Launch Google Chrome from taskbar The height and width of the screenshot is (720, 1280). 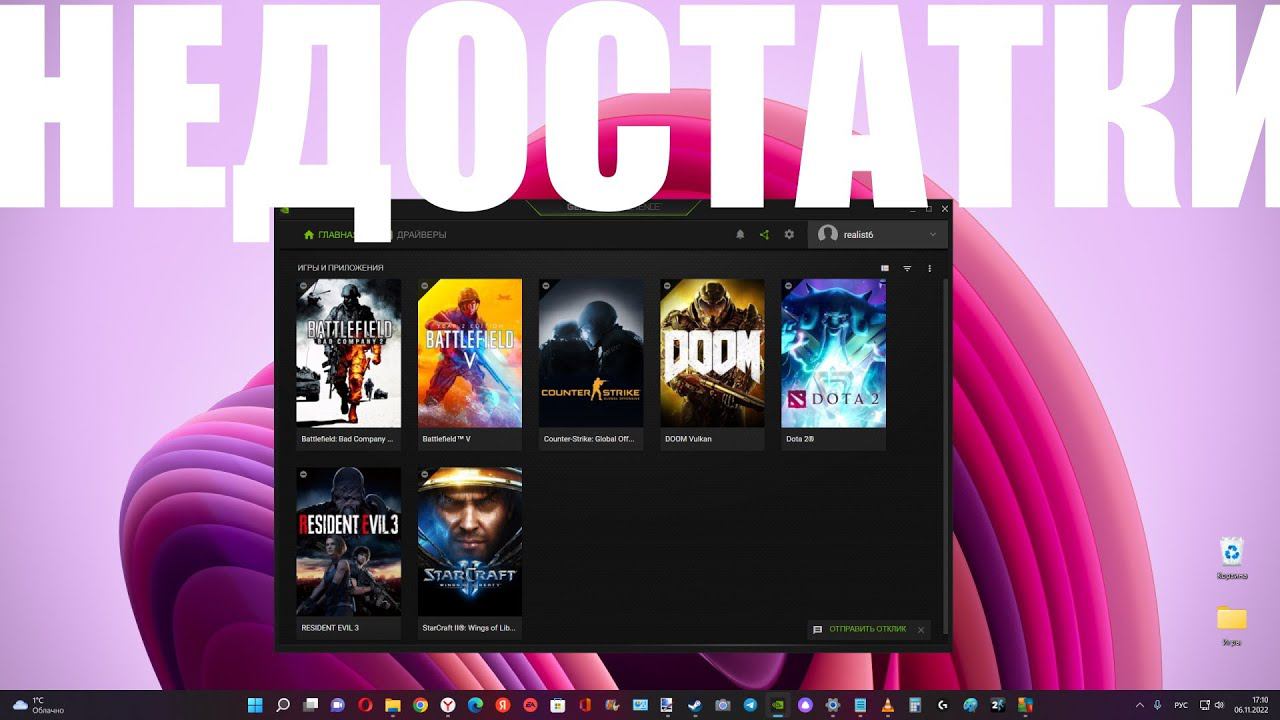421,705
